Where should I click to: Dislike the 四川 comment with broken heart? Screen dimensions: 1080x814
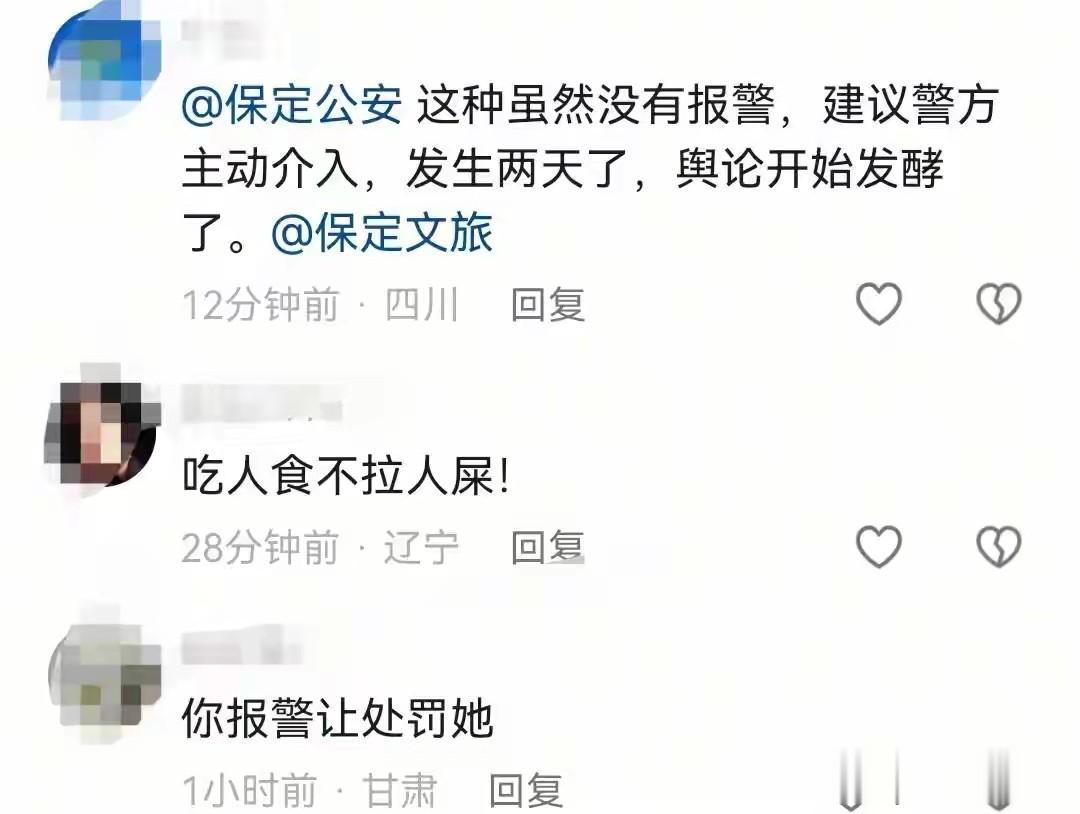pos(999,304)
